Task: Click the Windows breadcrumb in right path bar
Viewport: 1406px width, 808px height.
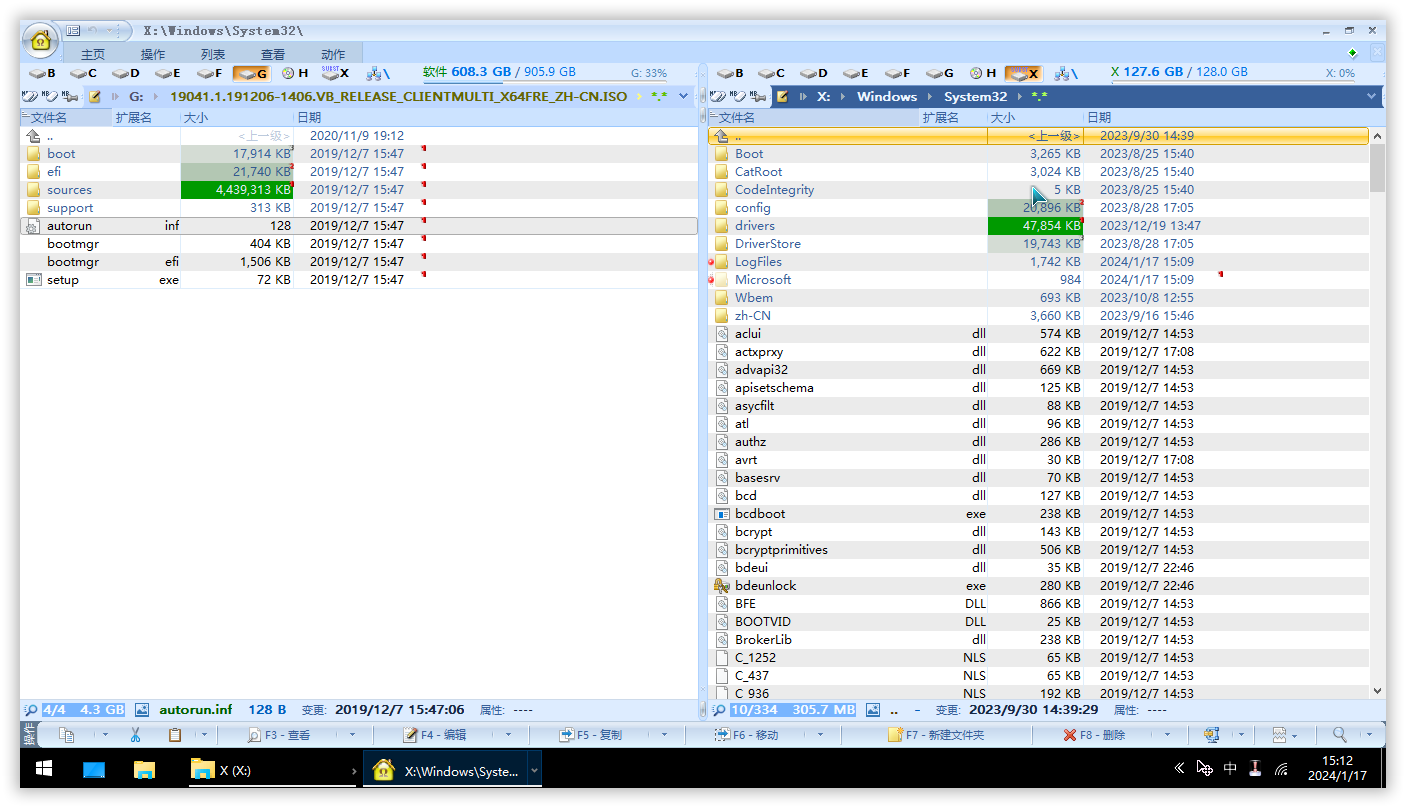Action: point(887,97)
